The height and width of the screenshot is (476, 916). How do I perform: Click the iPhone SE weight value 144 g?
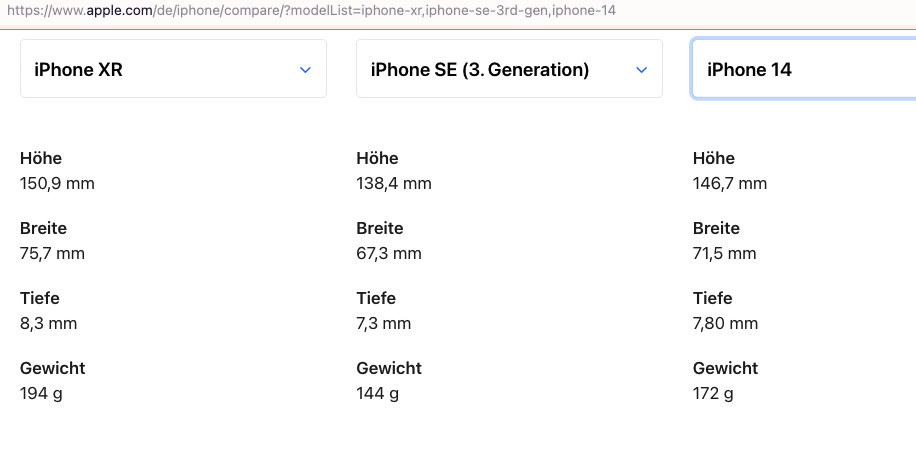point(378,394)
